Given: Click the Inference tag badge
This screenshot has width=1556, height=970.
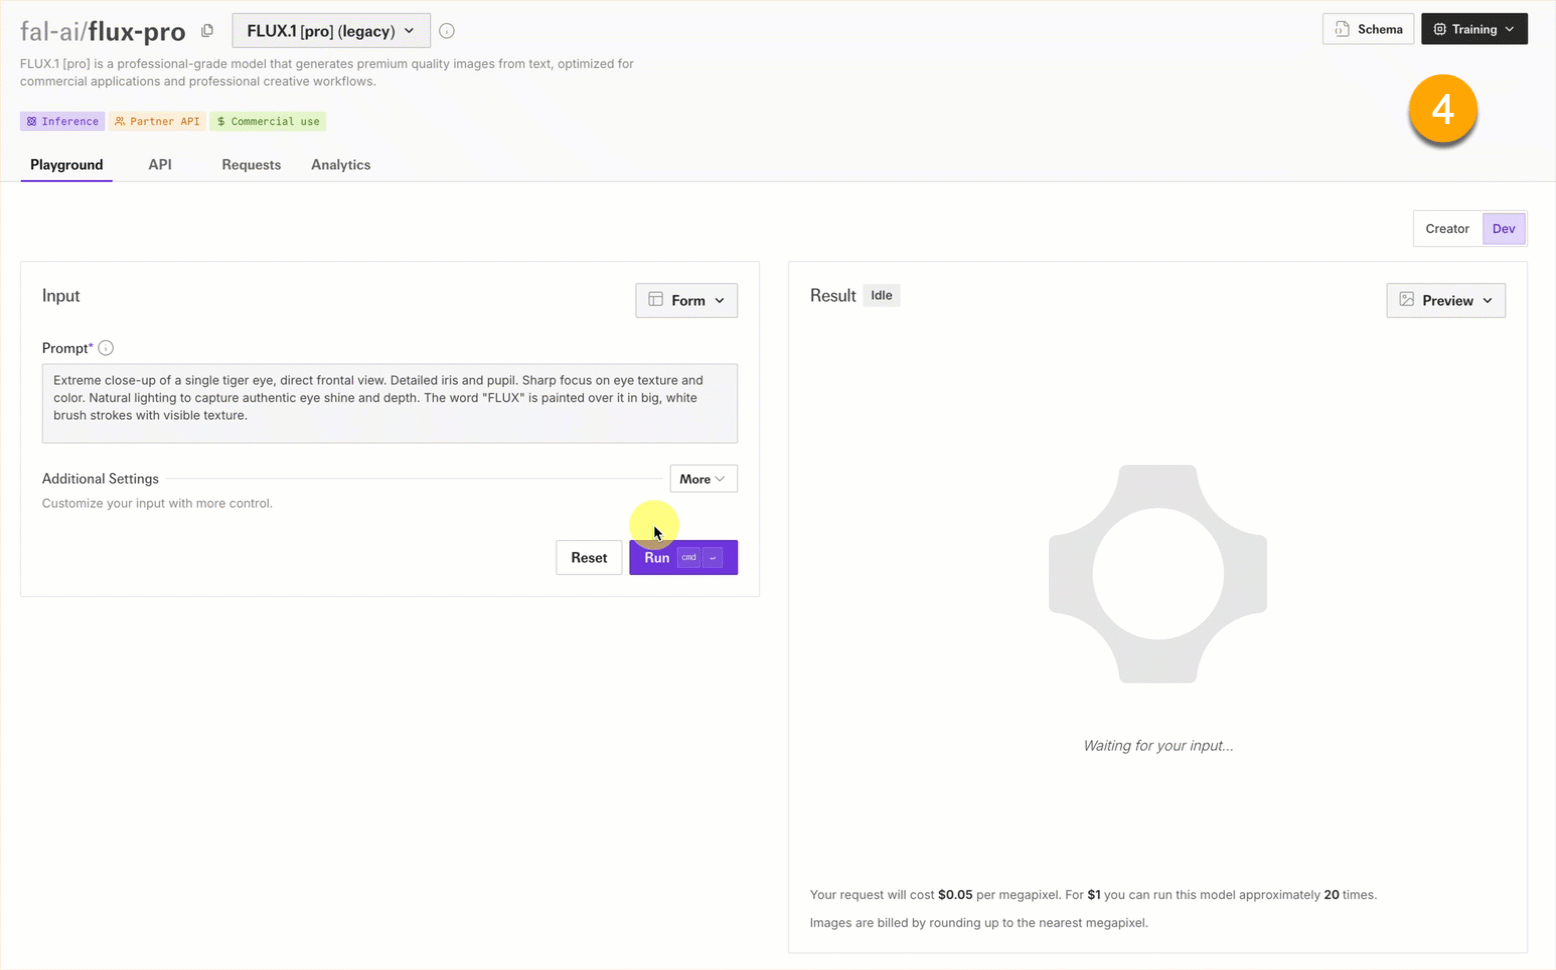Looking at the screenshot, I should click(x=62, y=121).
